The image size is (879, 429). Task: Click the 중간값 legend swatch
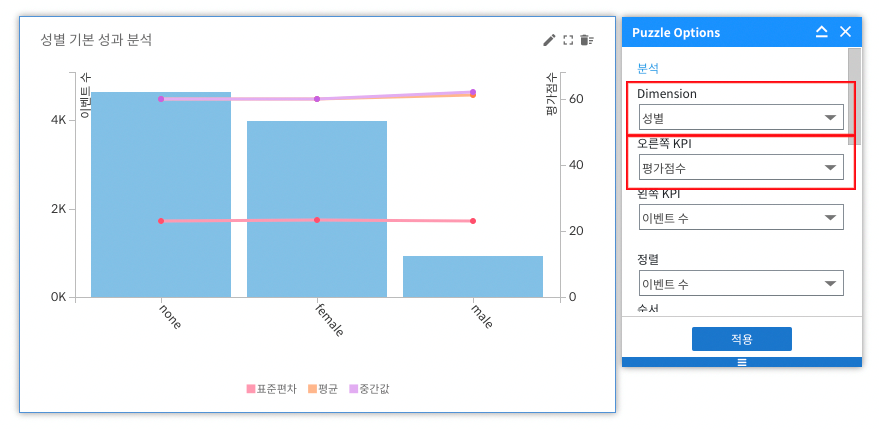pos(354,388)
